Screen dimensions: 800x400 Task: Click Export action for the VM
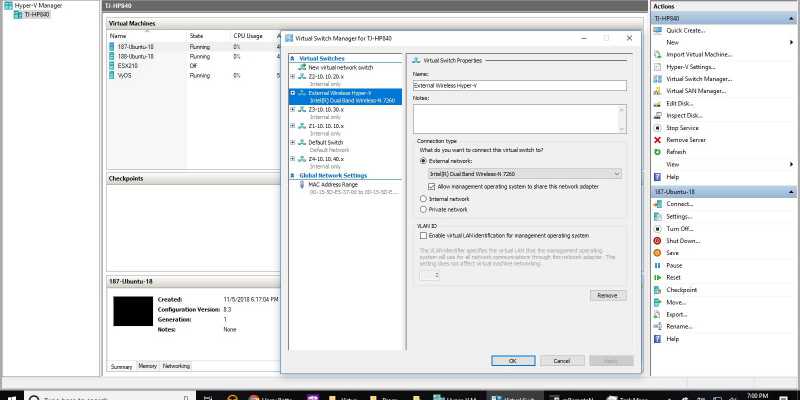click(x=677, y=314)
